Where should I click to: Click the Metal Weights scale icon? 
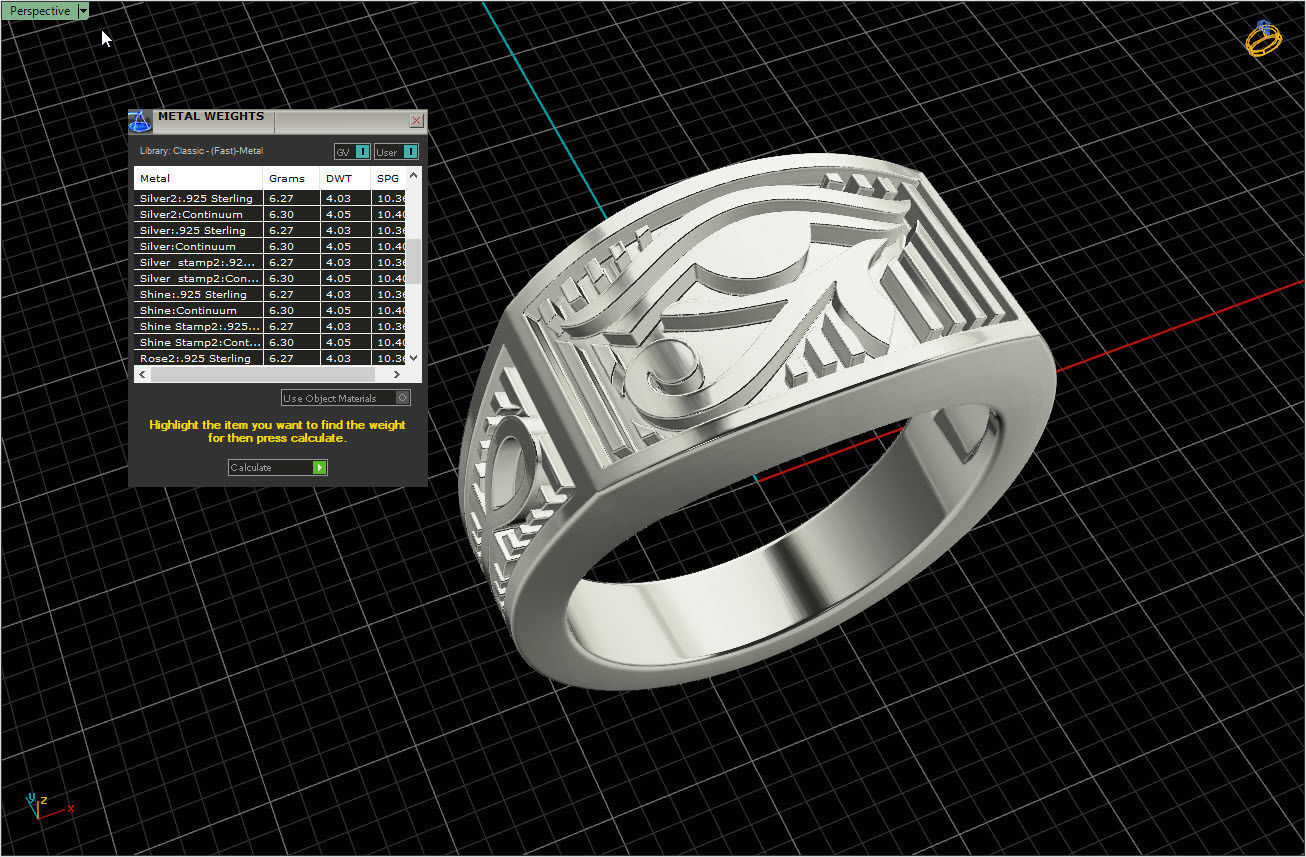140,121
